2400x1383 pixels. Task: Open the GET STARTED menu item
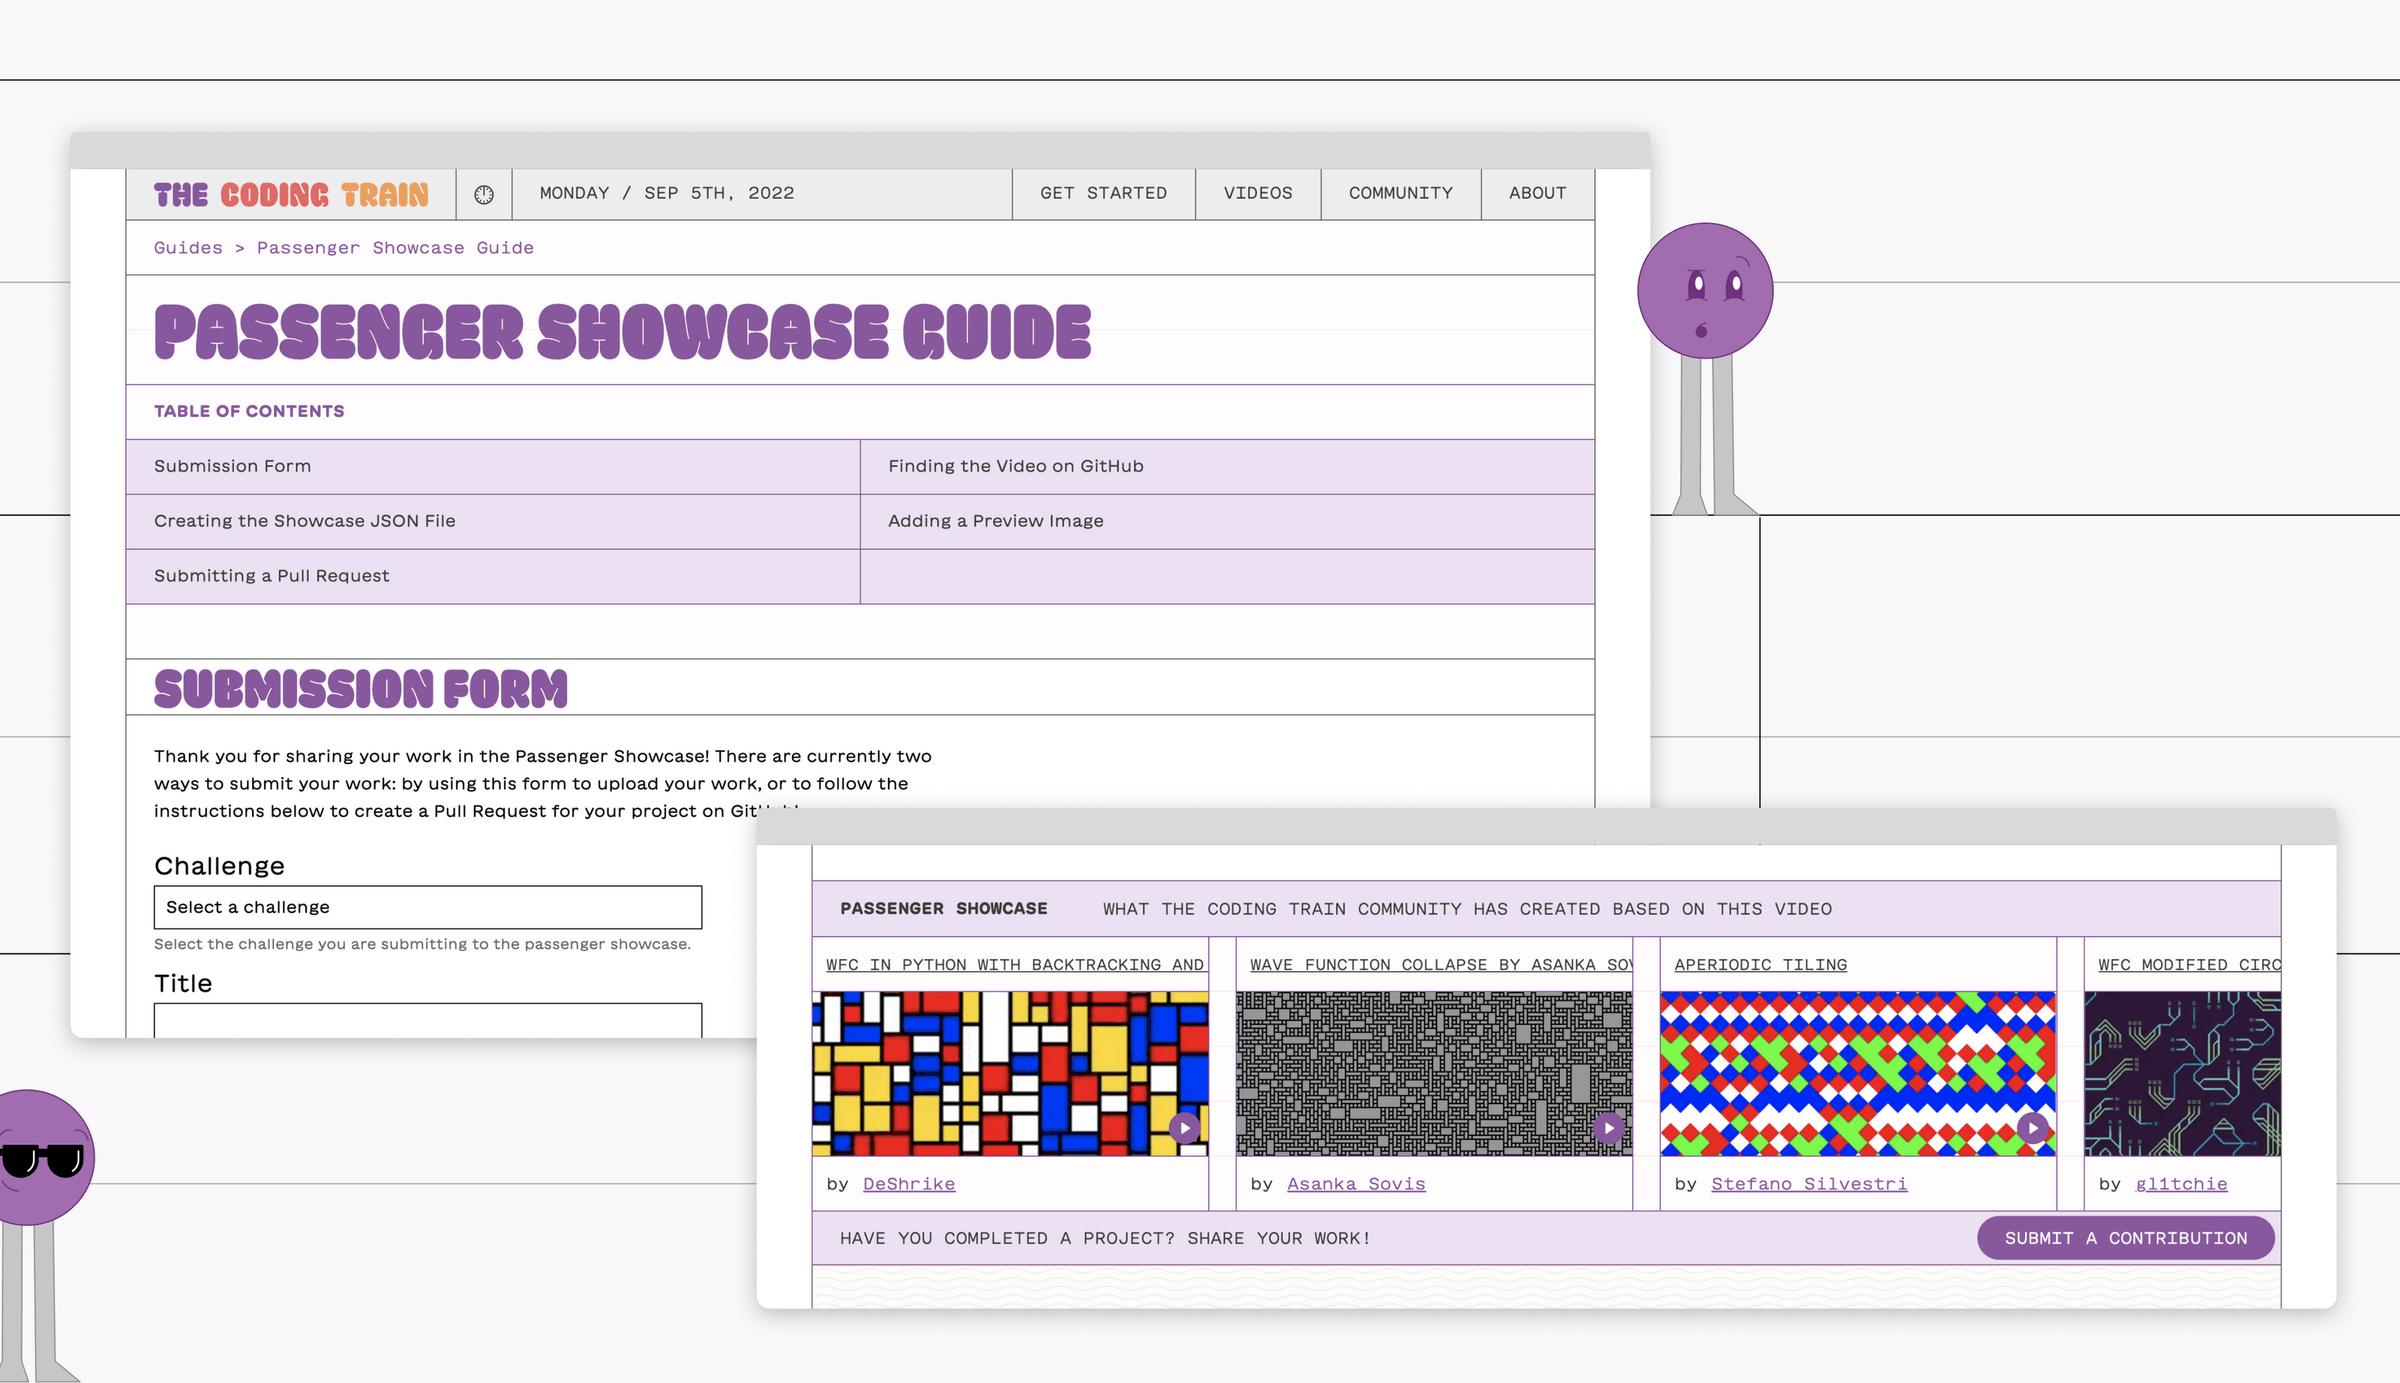click(x=1103, y=193)
